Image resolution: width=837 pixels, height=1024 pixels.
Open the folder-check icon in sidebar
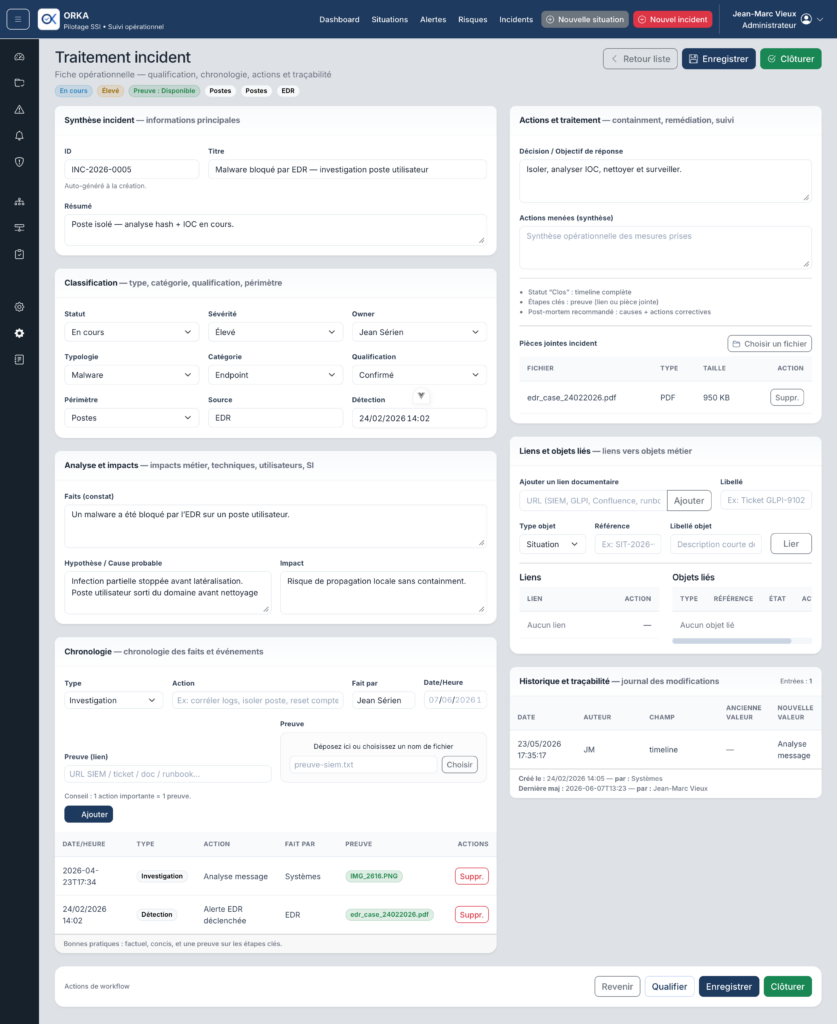[x=20, y=83]
